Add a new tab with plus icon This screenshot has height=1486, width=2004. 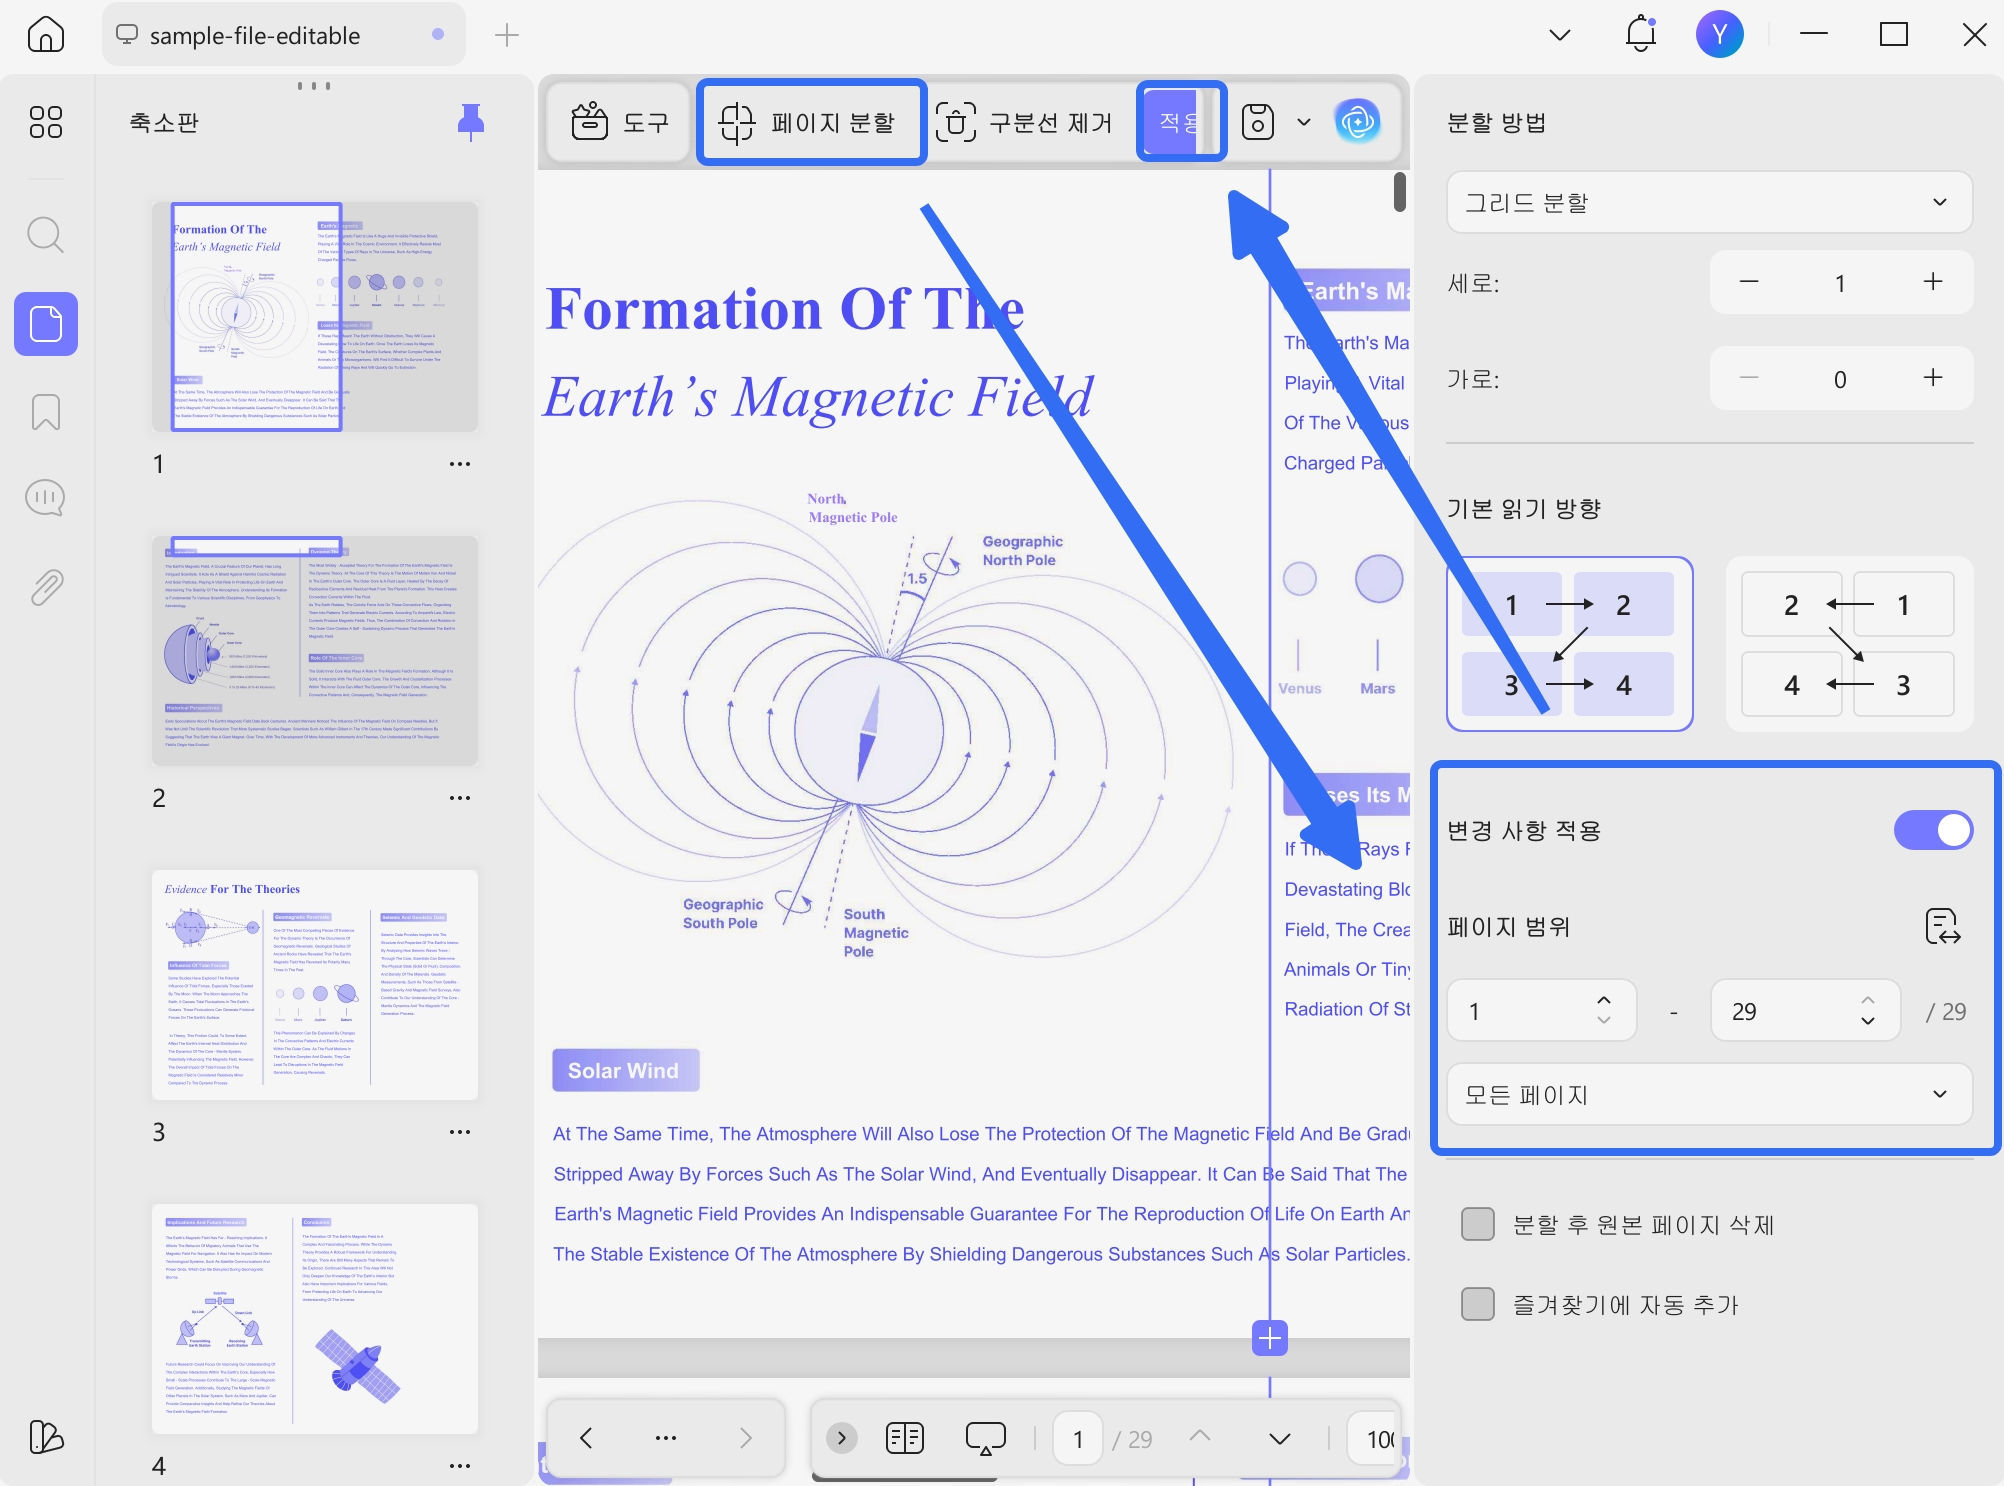click(507, 36)
